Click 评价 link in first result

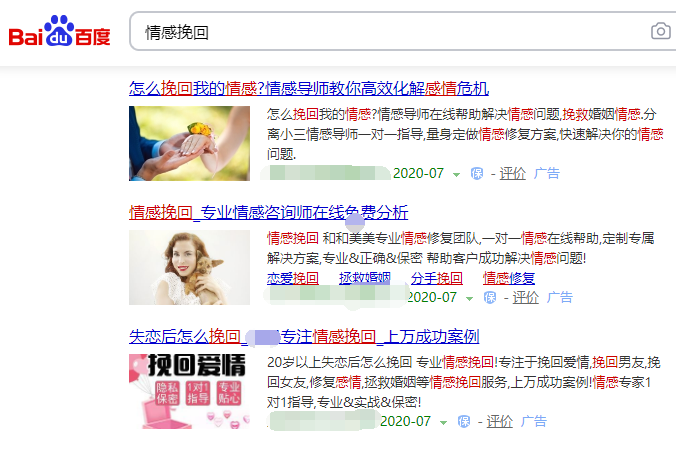point(513,173)
